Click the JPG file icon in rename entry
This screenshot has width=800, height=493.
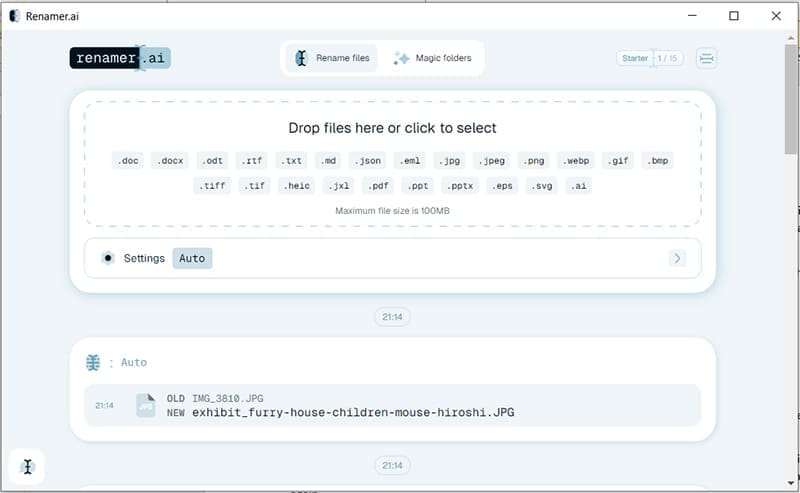click(146, 405)
